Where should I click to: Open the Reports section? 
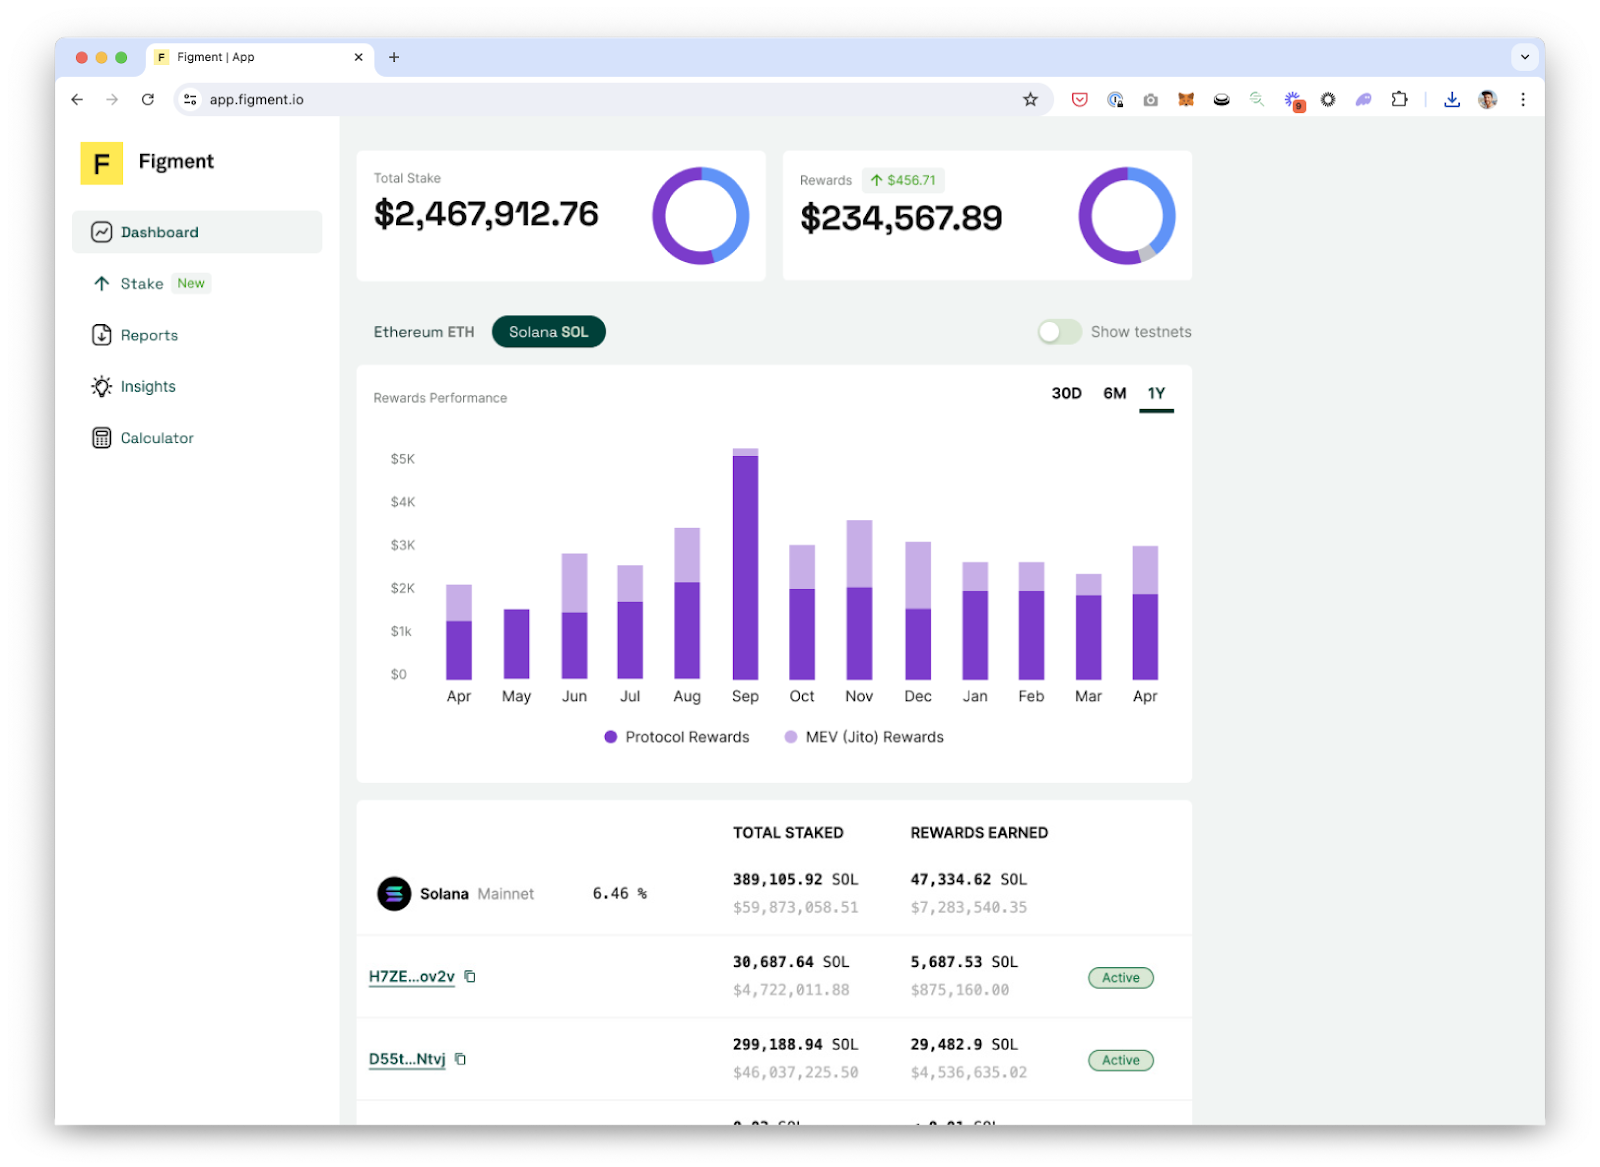tap(148, 335)
